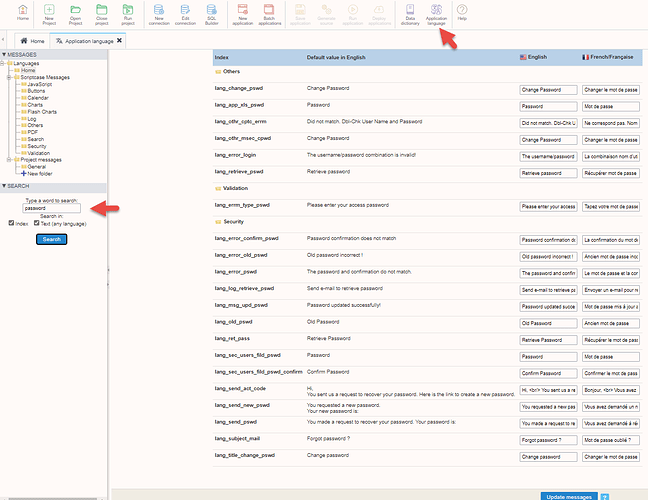Collapse Scriptcase Messages tree node
The image size is (648, 500).
pyautogui.click(x=9, y=77)
